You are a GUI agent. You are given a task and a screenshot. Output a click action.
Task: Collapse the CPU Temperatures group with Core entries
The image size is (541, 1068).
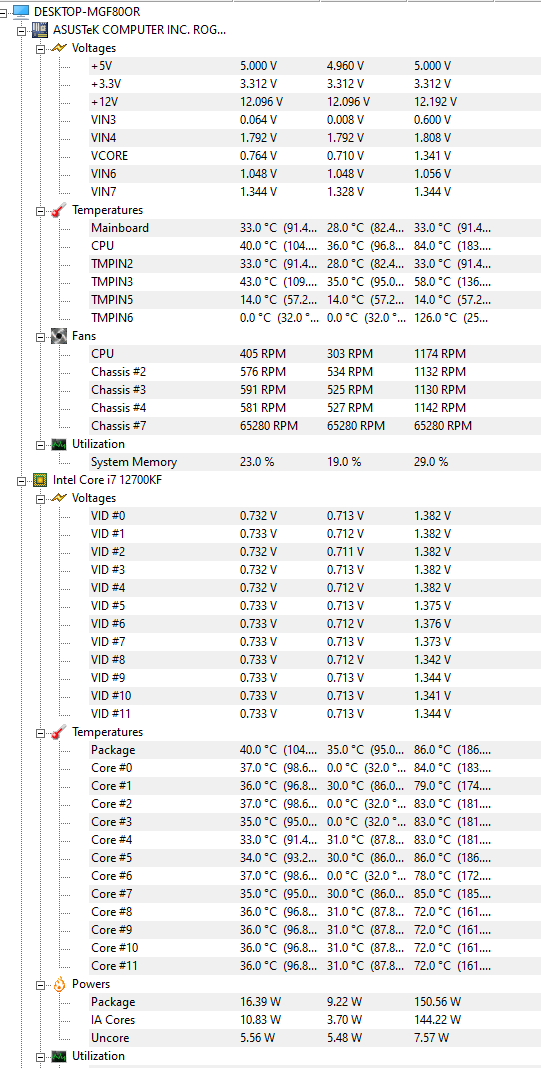[x=40, y=733]
